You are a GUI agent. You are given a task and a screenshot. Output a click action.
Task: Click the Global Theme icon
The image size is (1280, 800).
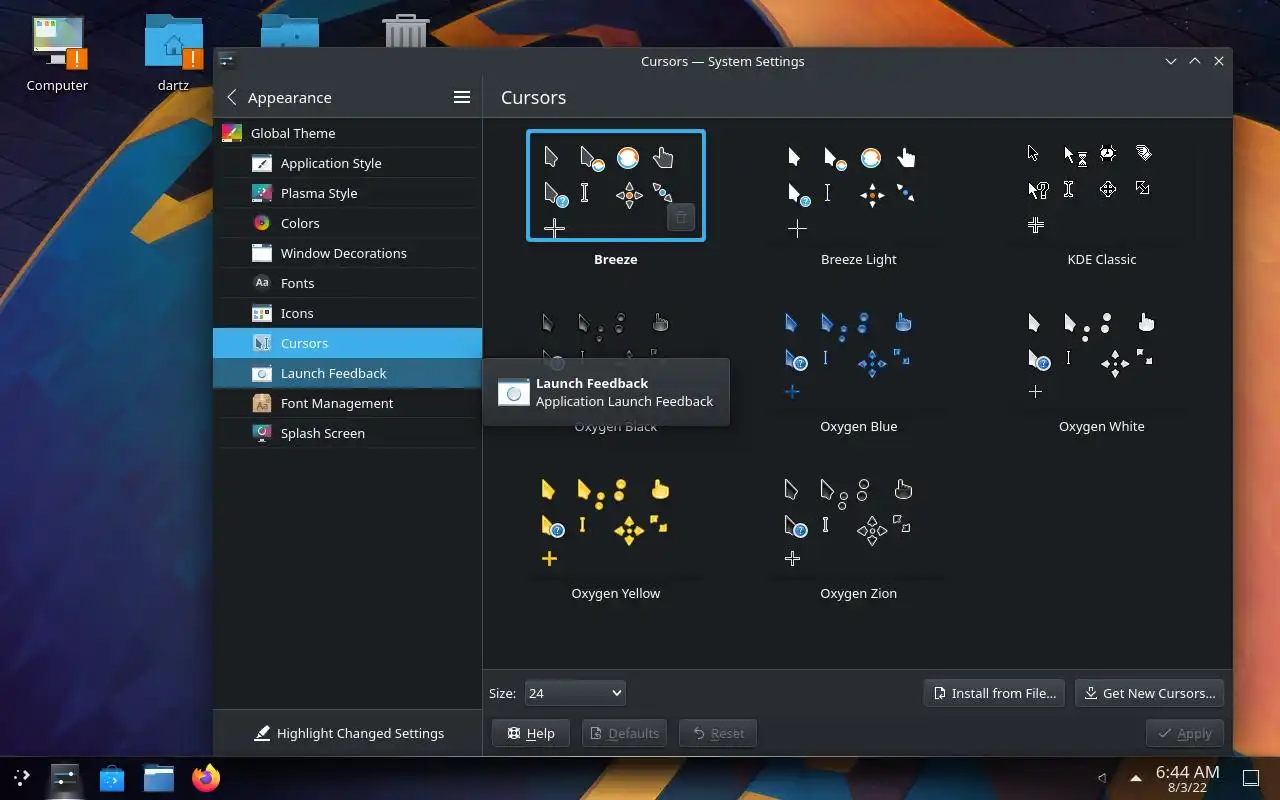tap(232, 133)
